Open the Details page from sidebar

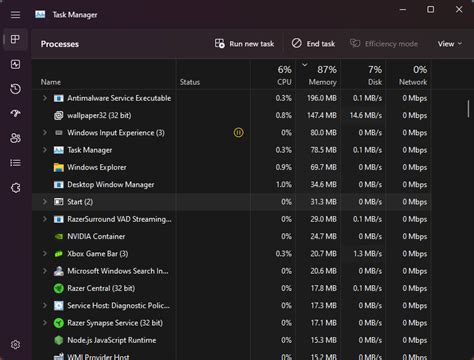[15, 163]
